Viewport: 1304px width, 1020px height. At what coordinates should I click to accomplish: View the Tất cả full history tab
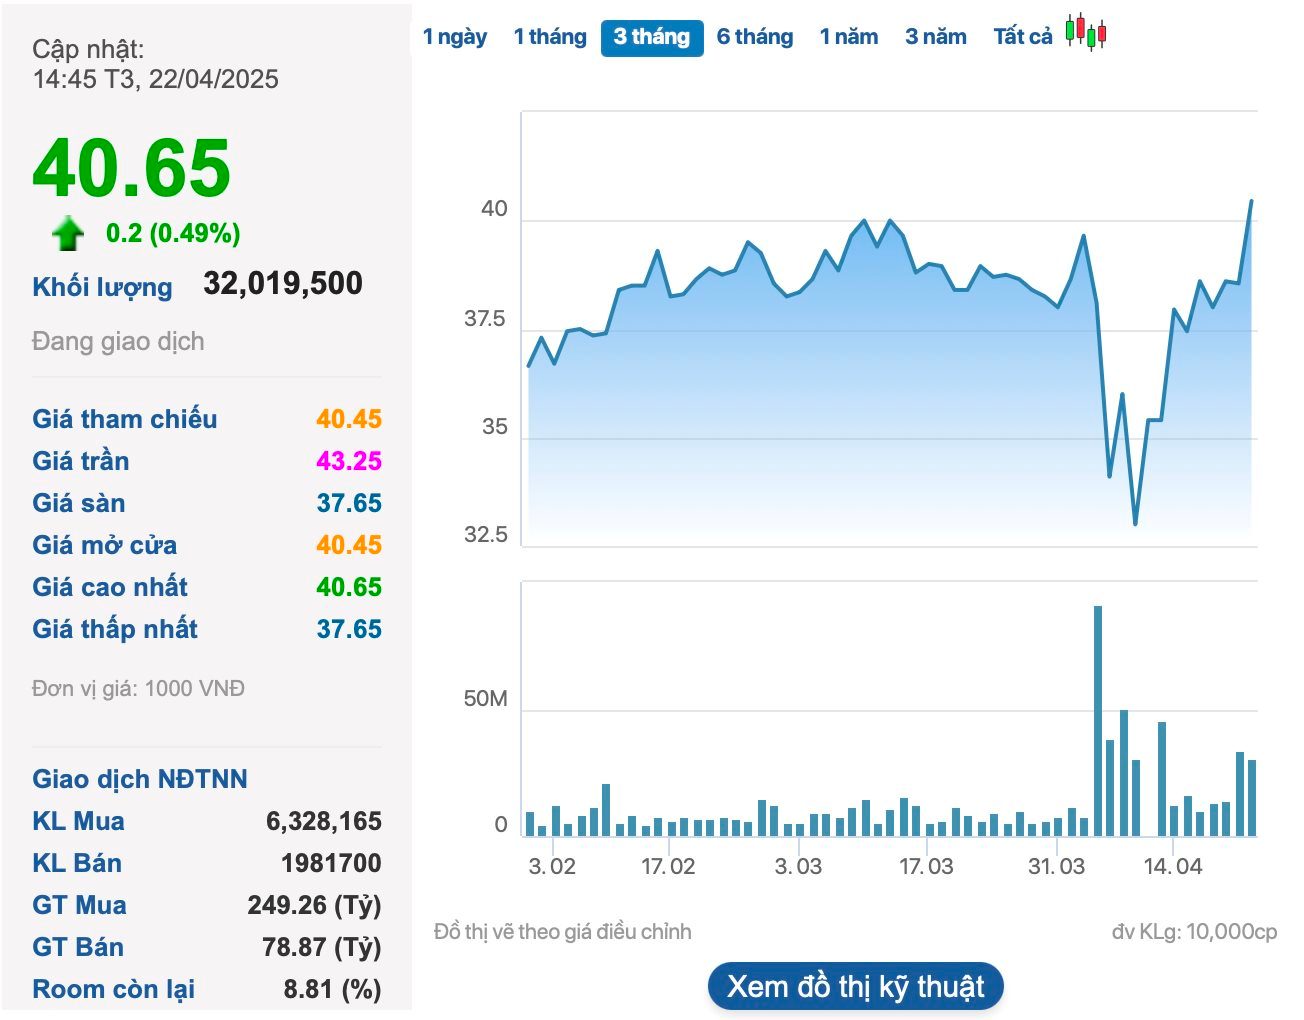tap(1023, 37)
